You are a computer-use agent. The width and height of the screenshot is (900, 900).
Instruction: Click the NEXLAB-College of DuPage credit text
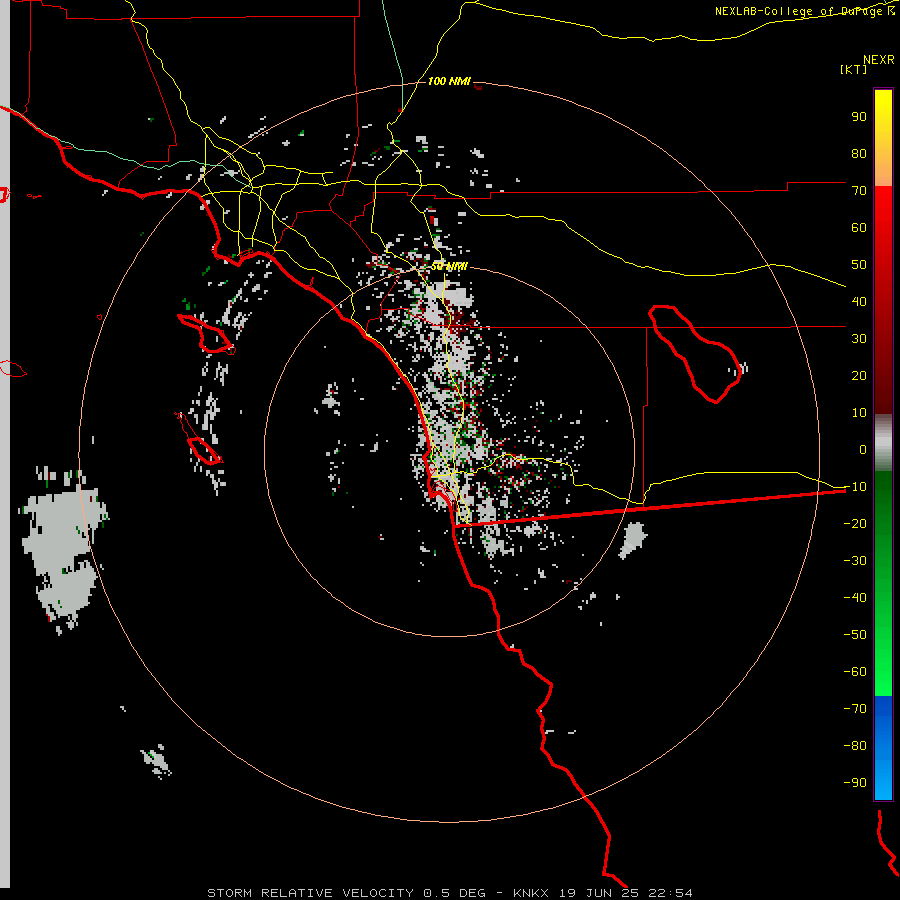coord(804,11)
